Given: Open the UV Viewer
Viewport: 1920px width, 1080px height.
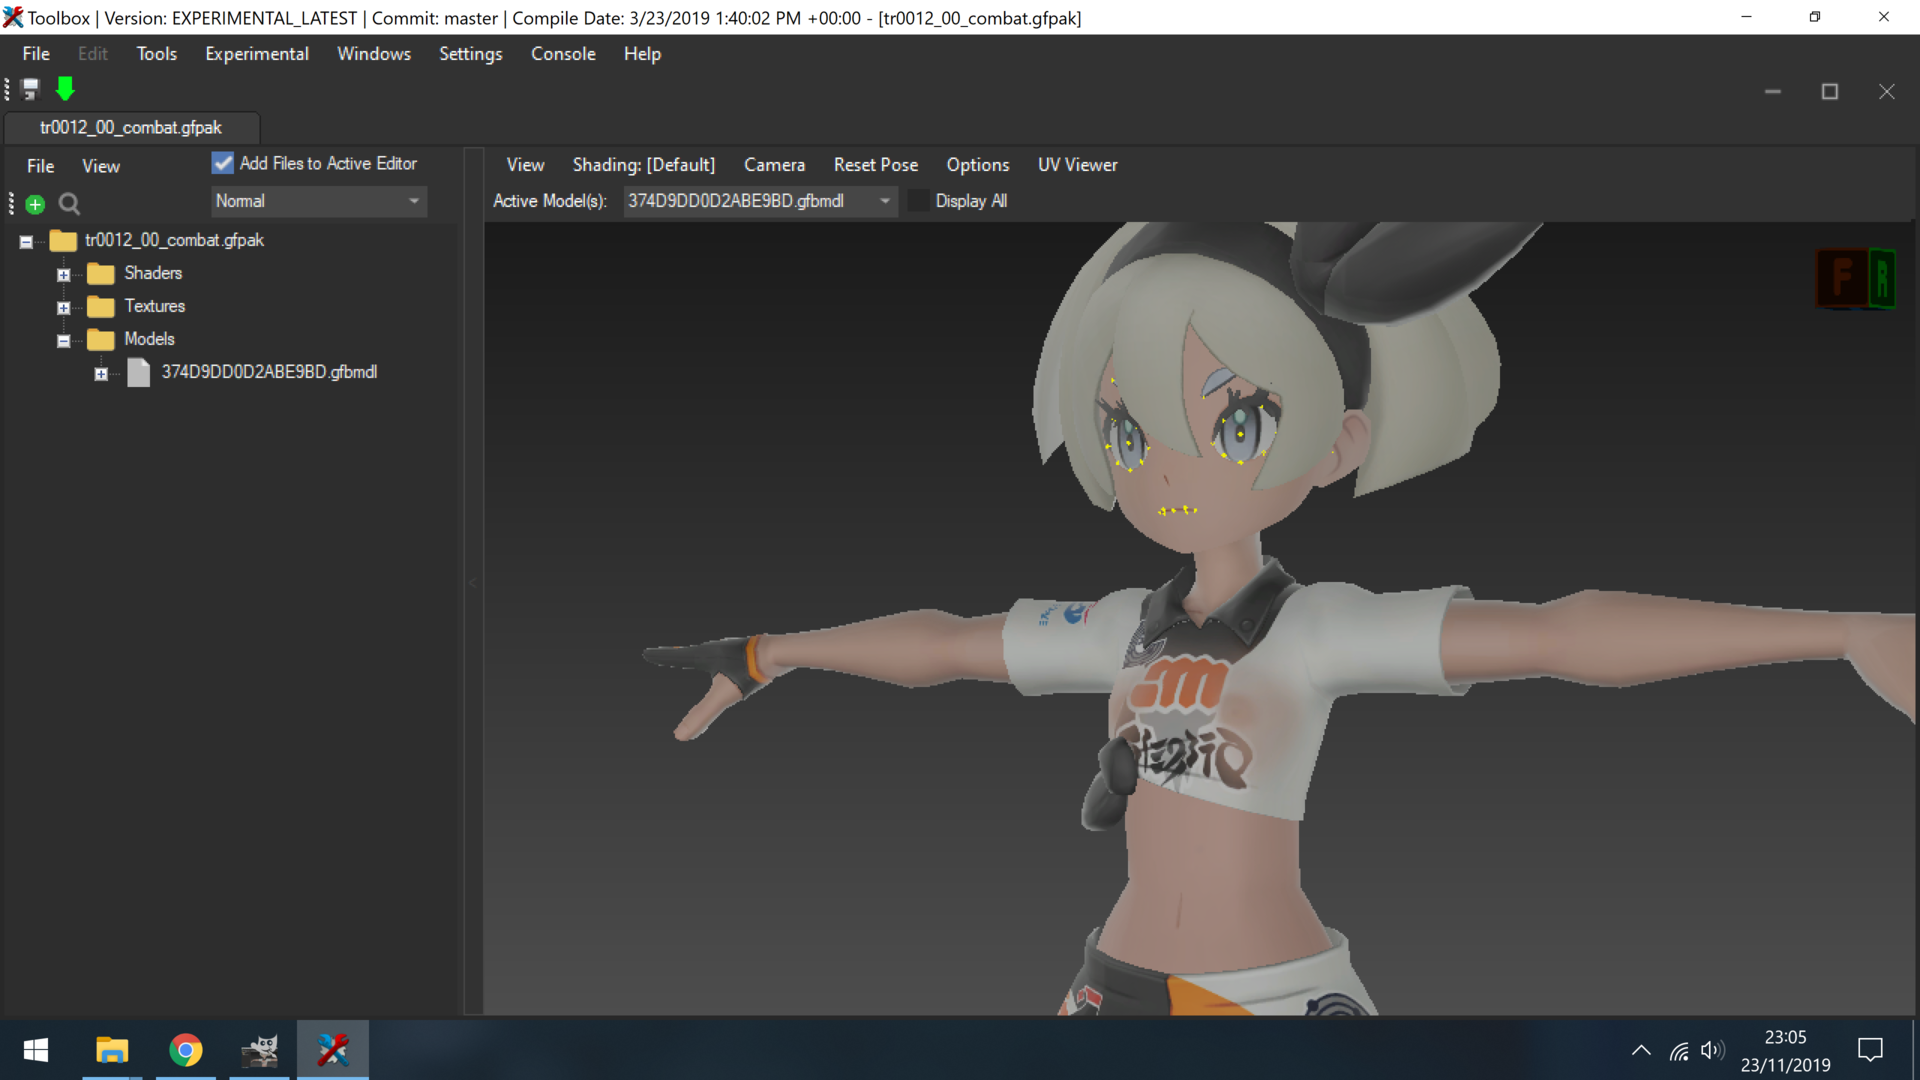Looking at the screenshot, I should (1077, 165).
